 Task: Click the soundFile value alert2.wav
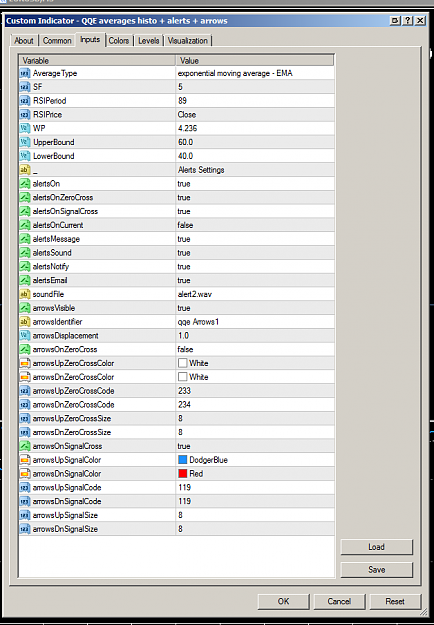pyautogui.click(x=194, y=294)
